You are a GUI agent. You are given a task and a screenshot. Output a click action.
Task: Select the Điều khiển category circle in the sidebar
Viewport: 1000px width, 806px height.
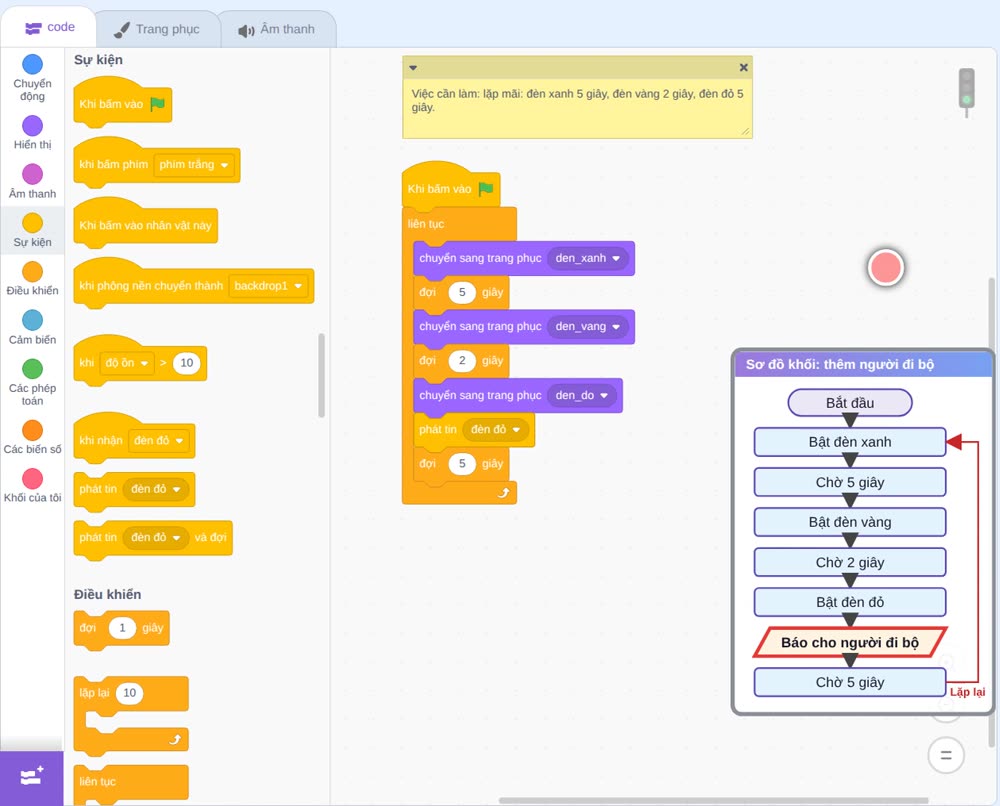coord(33,272)
